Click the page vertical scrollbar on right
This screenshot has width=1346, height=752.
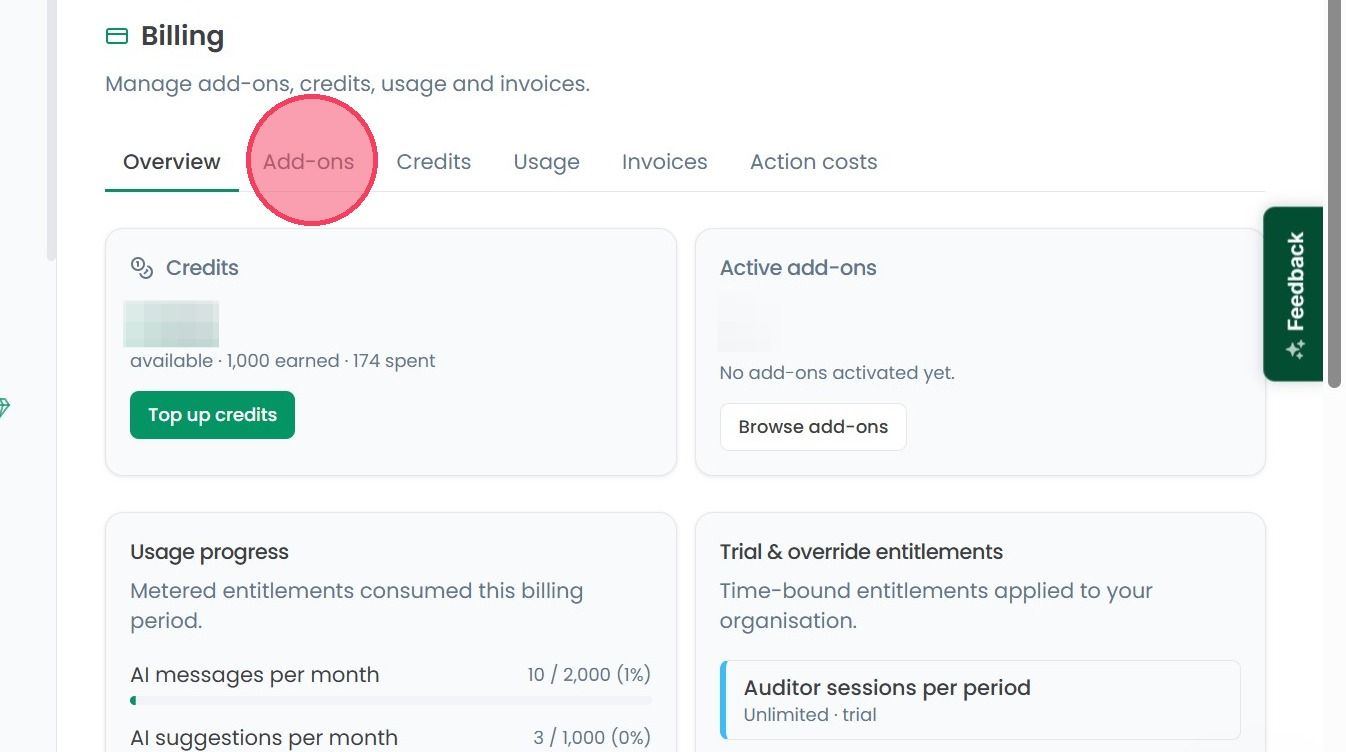[1334, 194]
